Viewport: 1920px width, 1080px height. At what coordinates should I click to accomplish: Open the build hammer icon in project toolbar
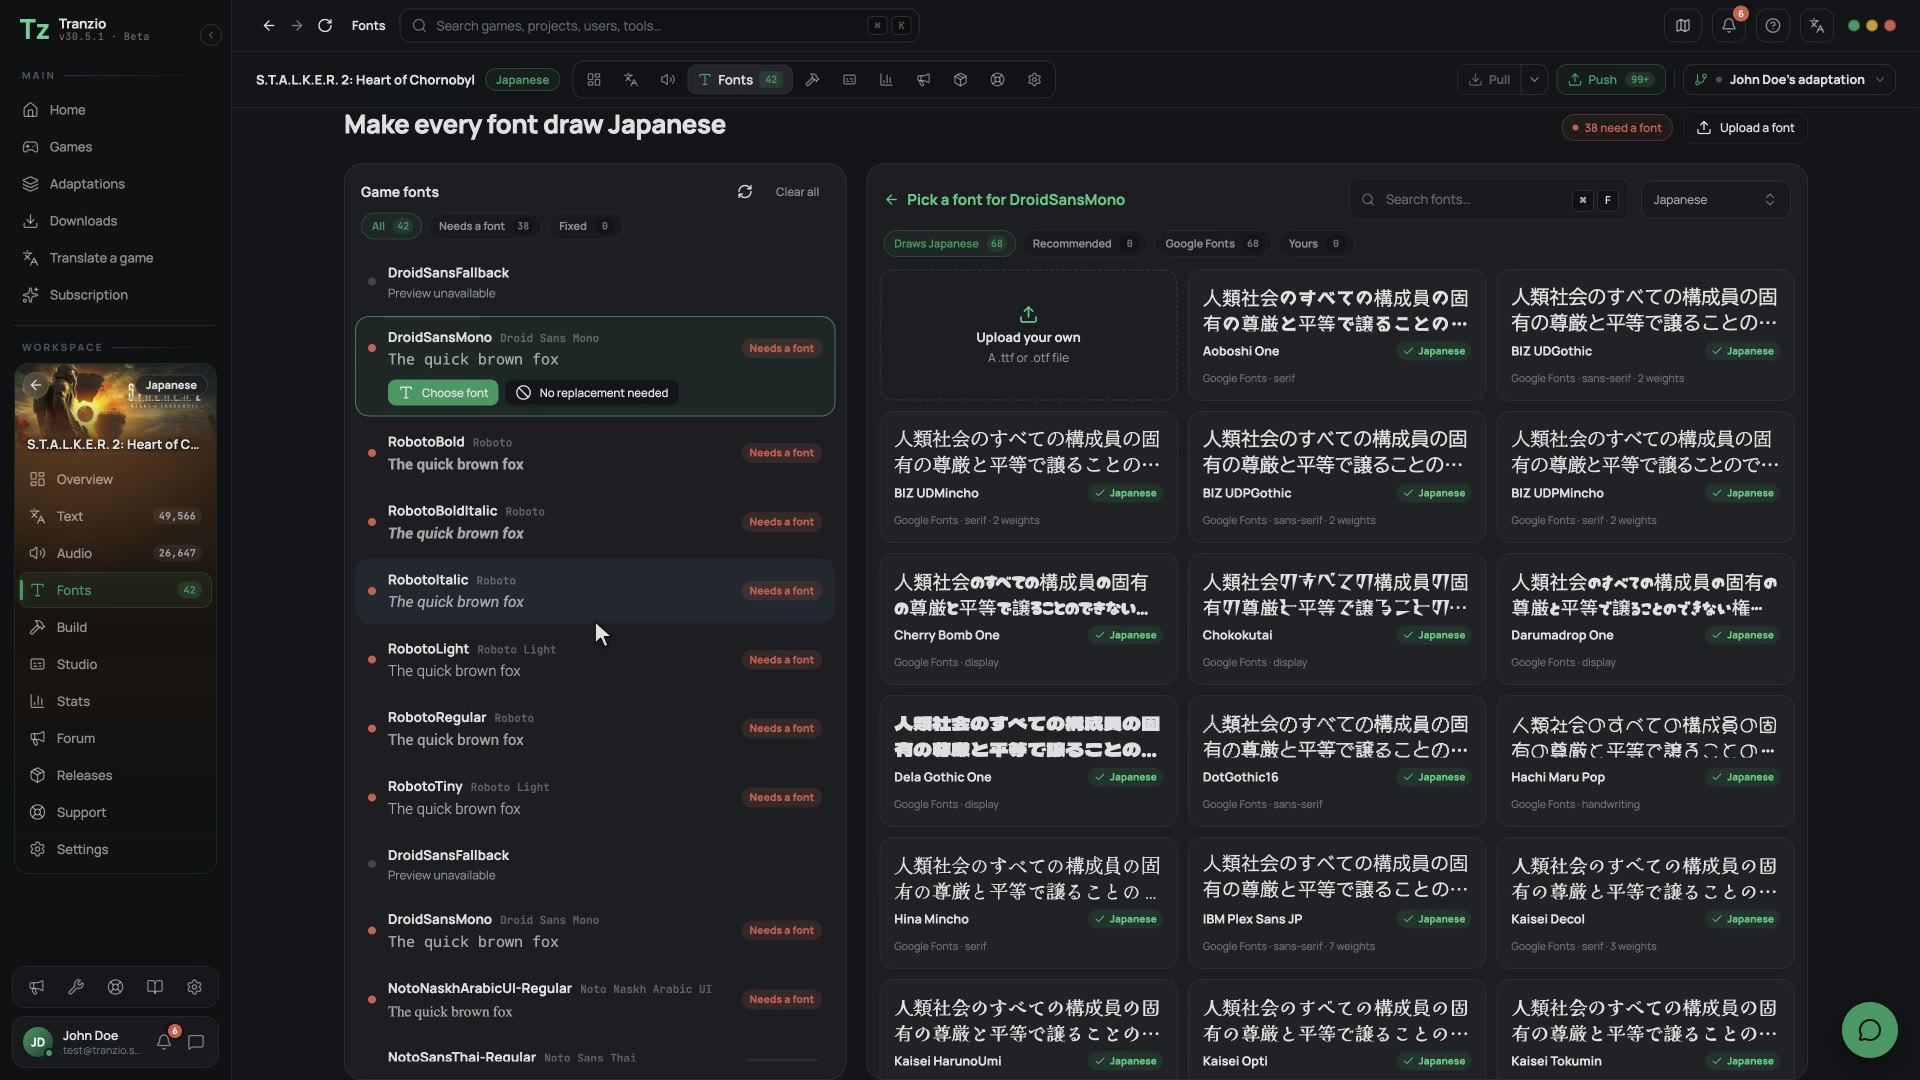[812, 80]
